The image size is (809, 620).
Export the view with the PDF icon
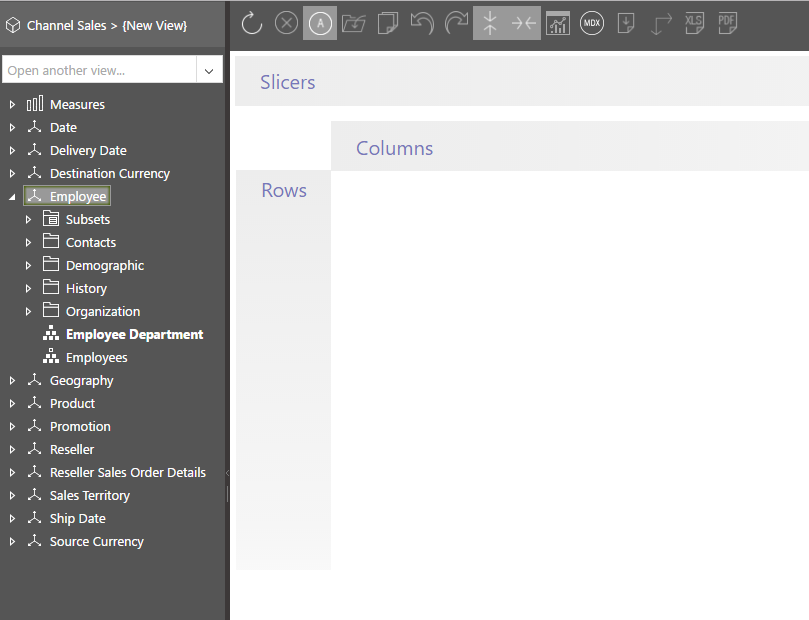click(727, 23)
